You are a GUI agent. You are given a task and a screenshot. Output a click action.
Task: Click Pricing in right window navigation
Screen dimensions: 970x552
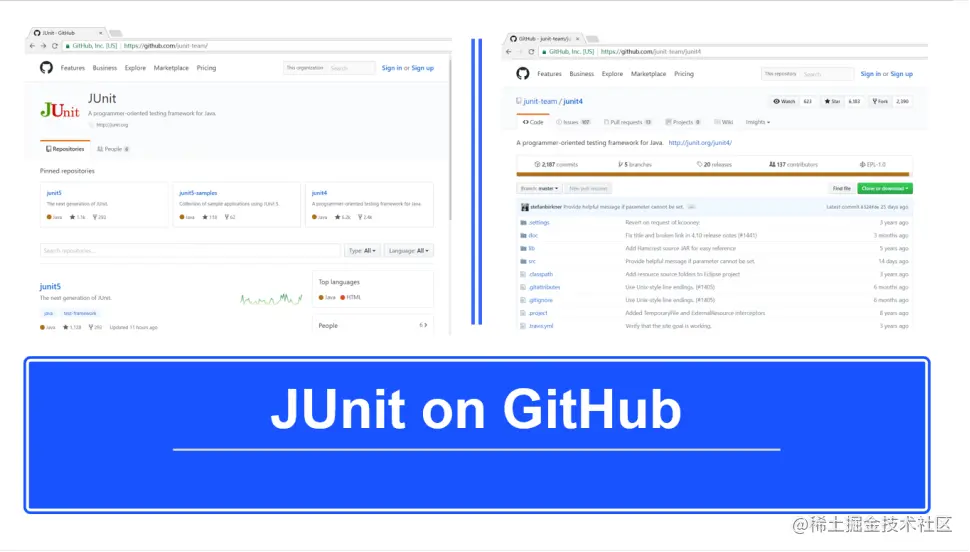tap(684, 74)
